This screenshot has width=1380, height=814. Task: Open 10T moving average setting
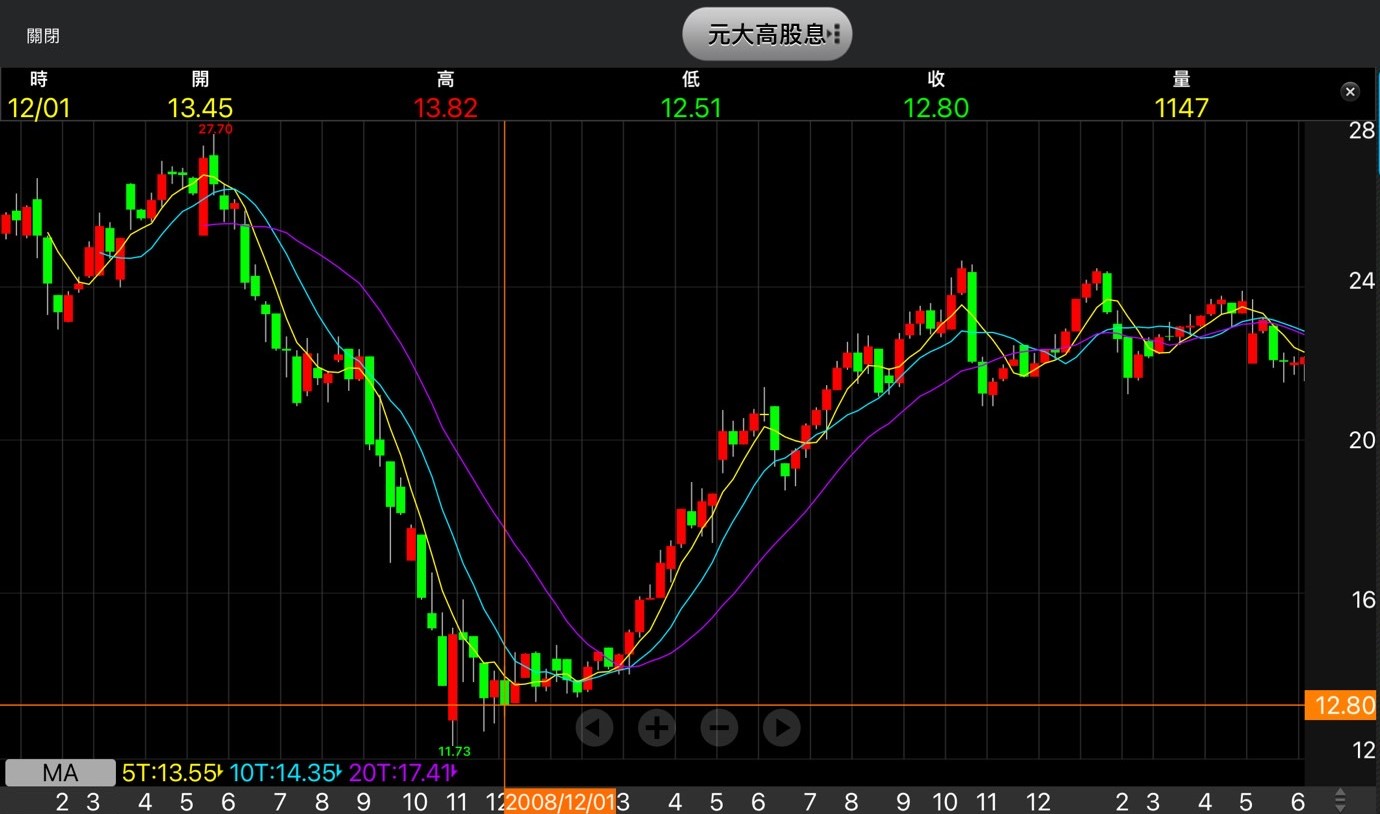[286, 773]
